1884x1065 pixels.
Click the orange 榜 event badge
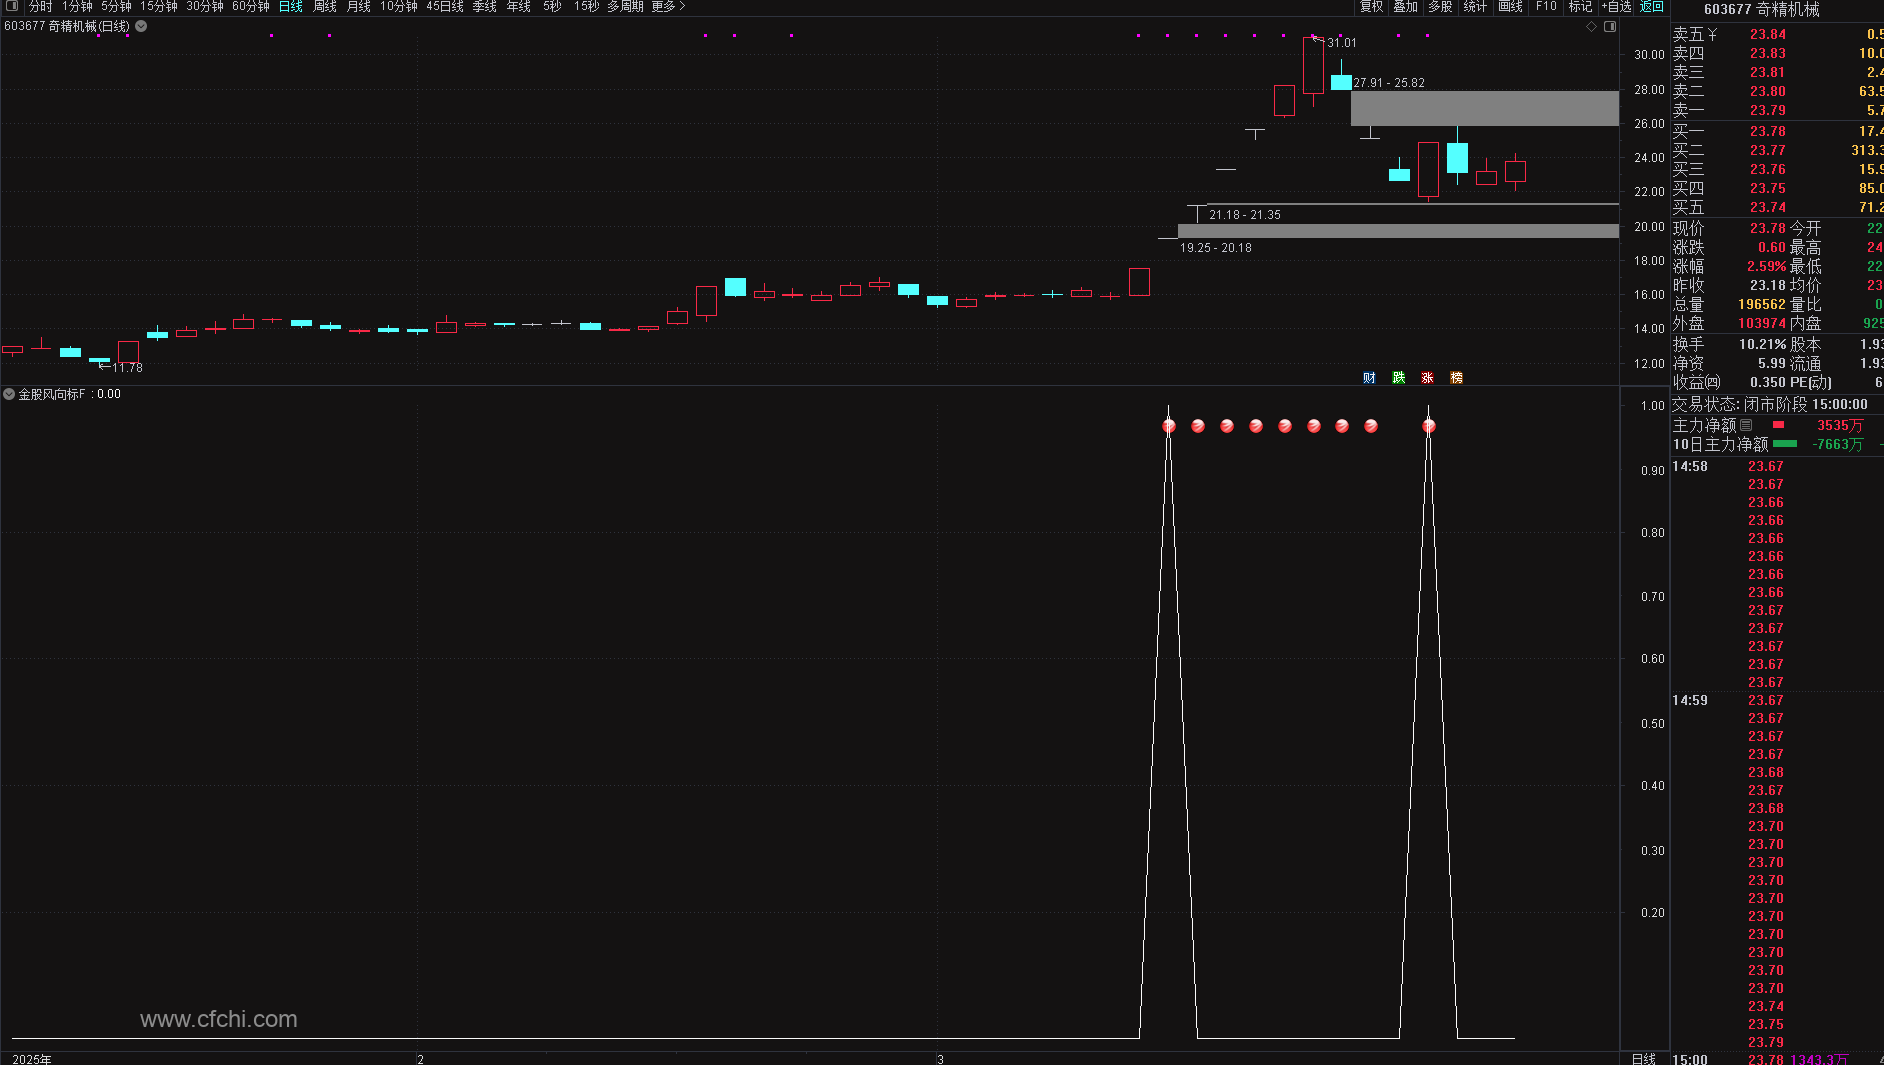(x=1456, y=377)
